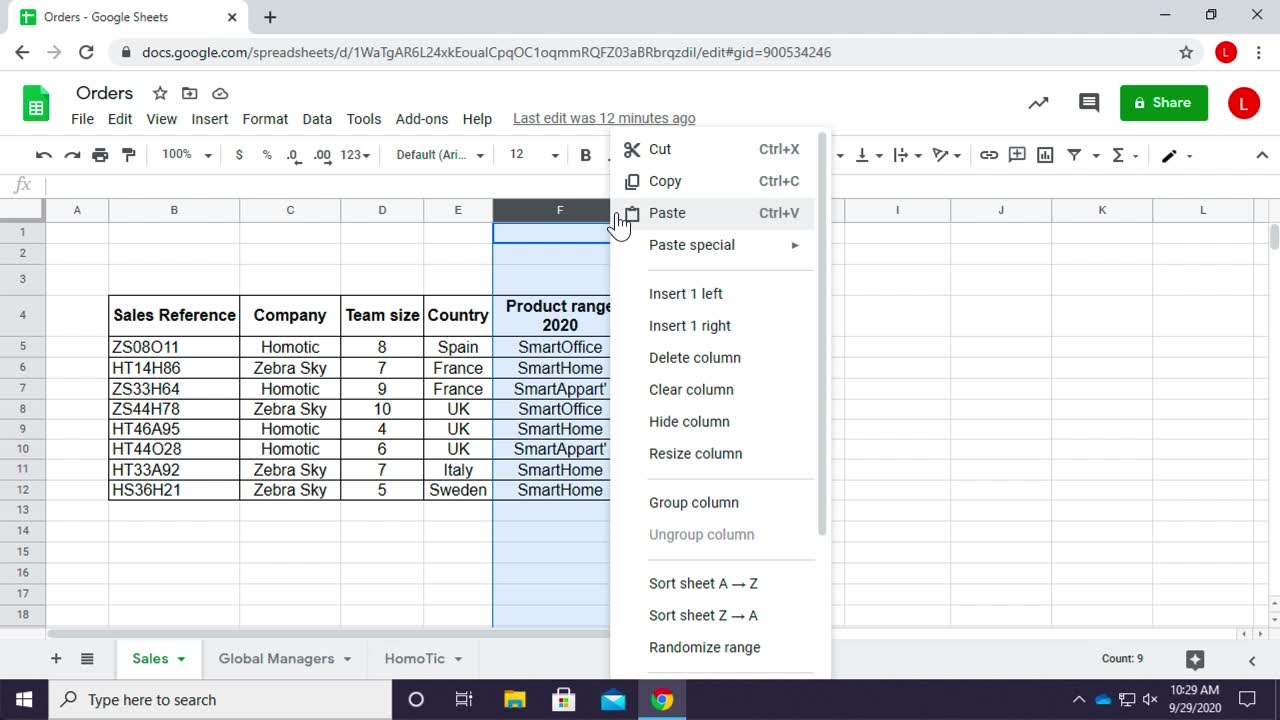Click the print icon

[x=100, y=155]
